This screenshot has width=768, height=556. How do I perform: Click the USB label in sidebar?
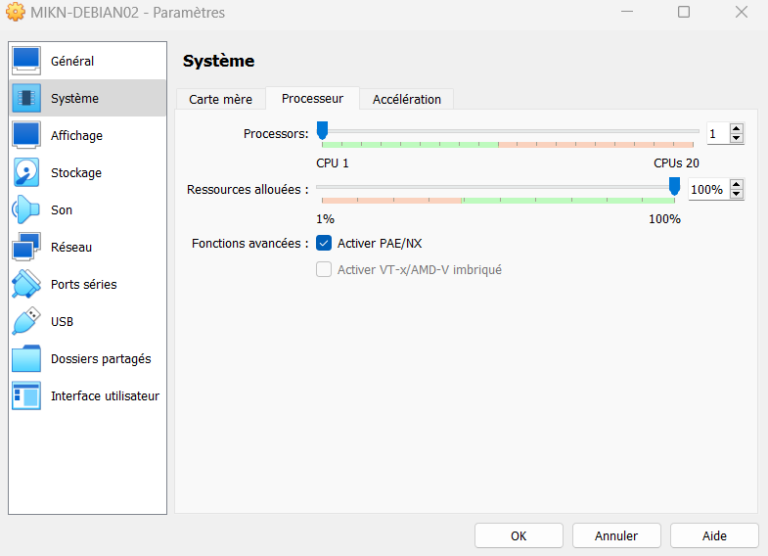(x=62, y=321)
